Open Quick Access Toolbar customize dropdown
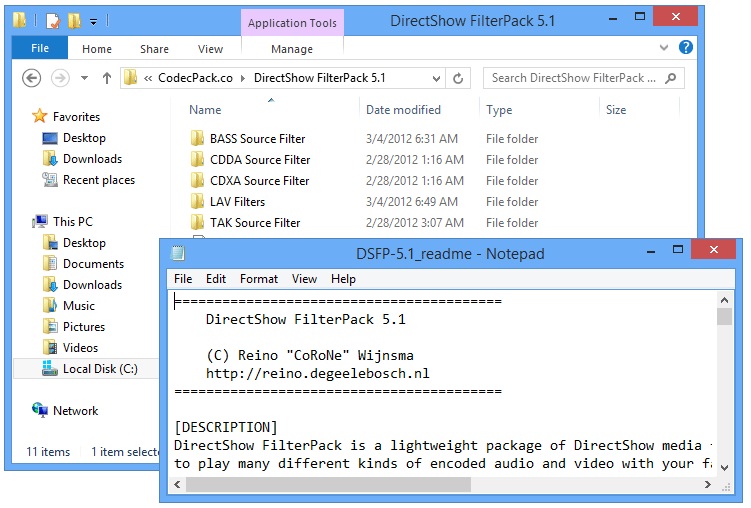 click(94, 20)
